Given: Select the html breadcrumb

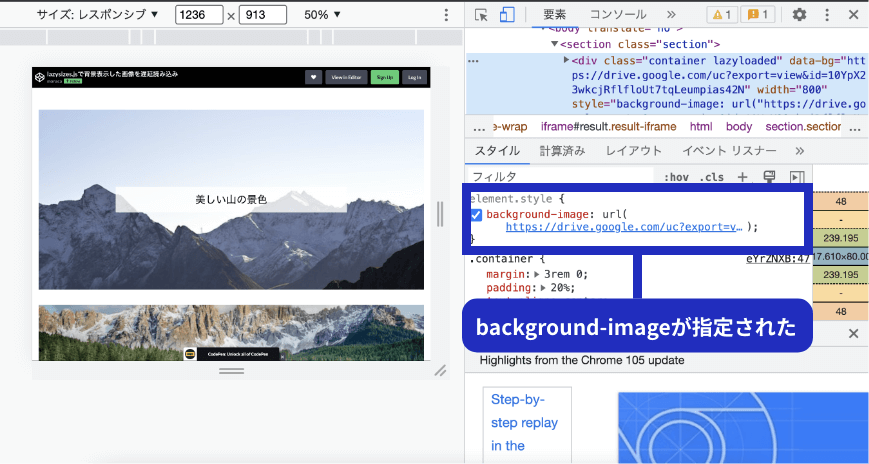Looking at the screenshot, I should 701,126.
